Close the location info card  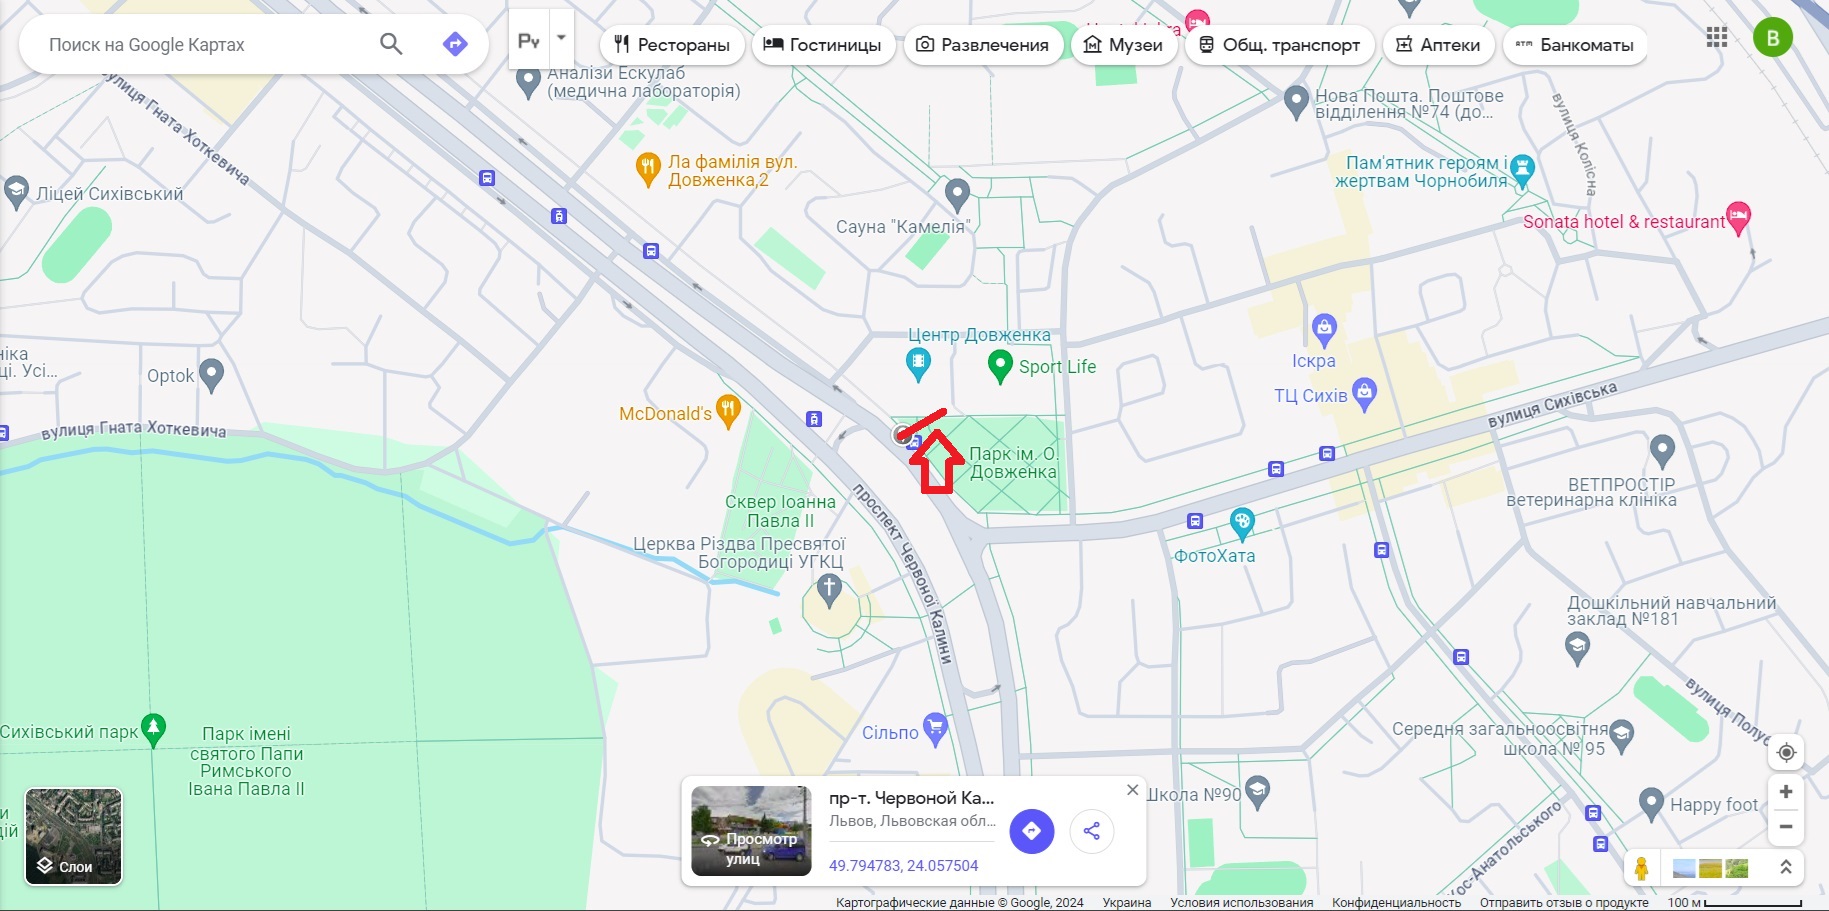[1132, 790]
